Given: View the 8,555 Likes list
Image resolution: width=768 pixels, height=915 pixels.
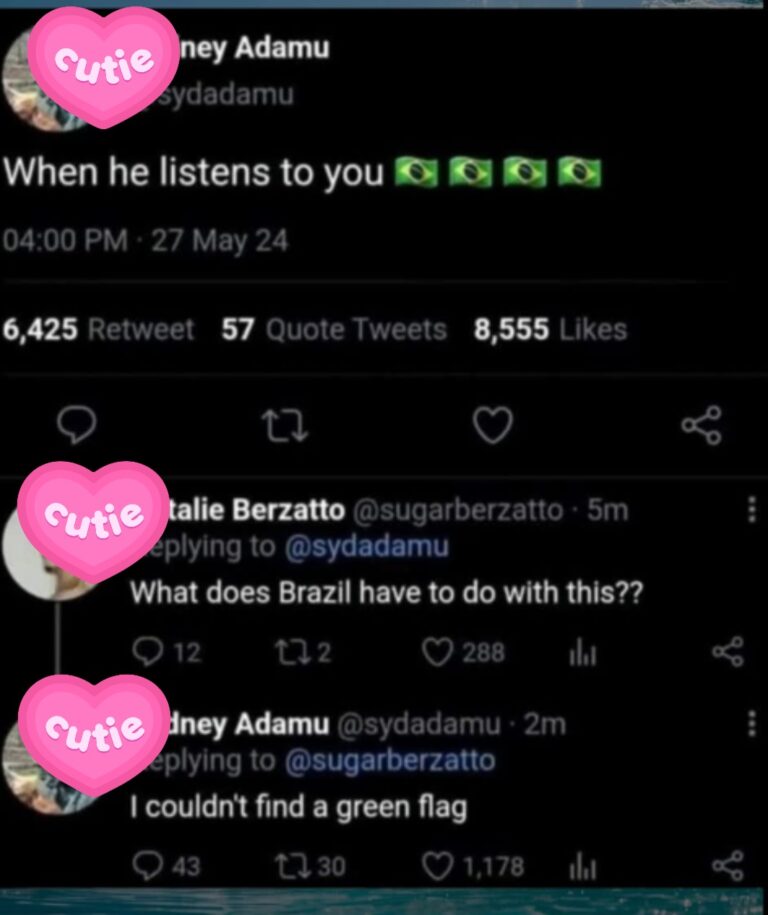Looking at the screenshot, I should pyautogui.click(x=551, y=330).
